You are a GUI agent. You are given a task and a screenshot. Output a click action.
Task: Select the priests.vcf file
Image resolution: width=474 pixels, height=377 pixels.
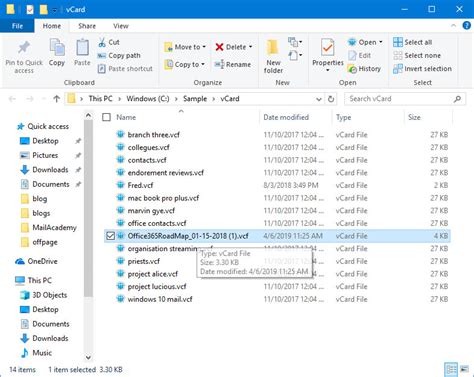(277, 261)
